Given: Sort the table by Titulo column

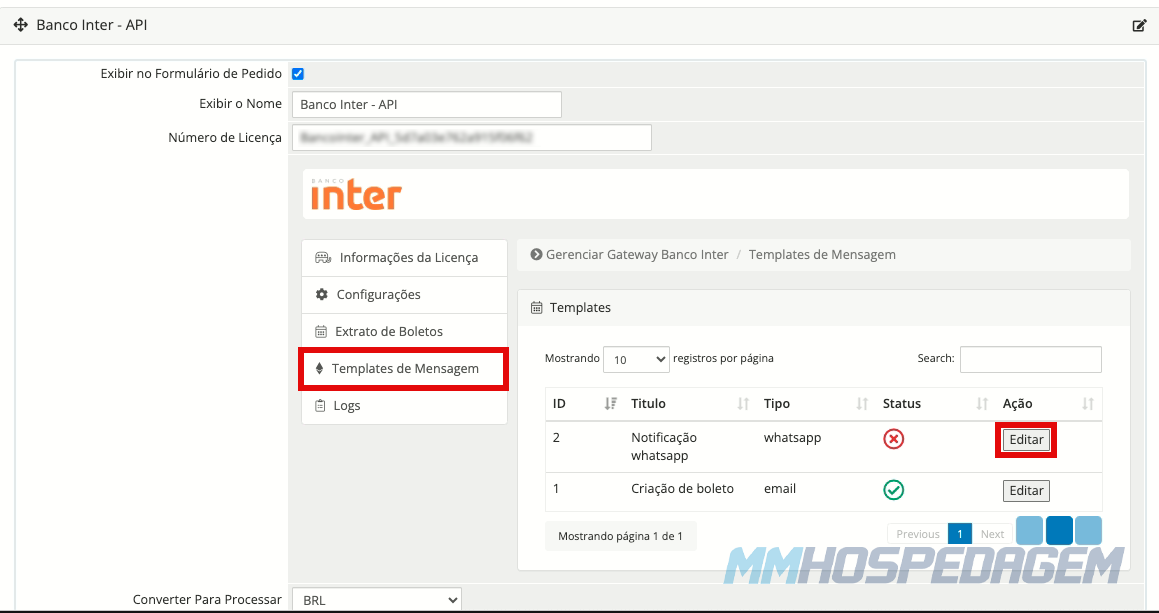Looking at the screenshot, I should (690, 404).
